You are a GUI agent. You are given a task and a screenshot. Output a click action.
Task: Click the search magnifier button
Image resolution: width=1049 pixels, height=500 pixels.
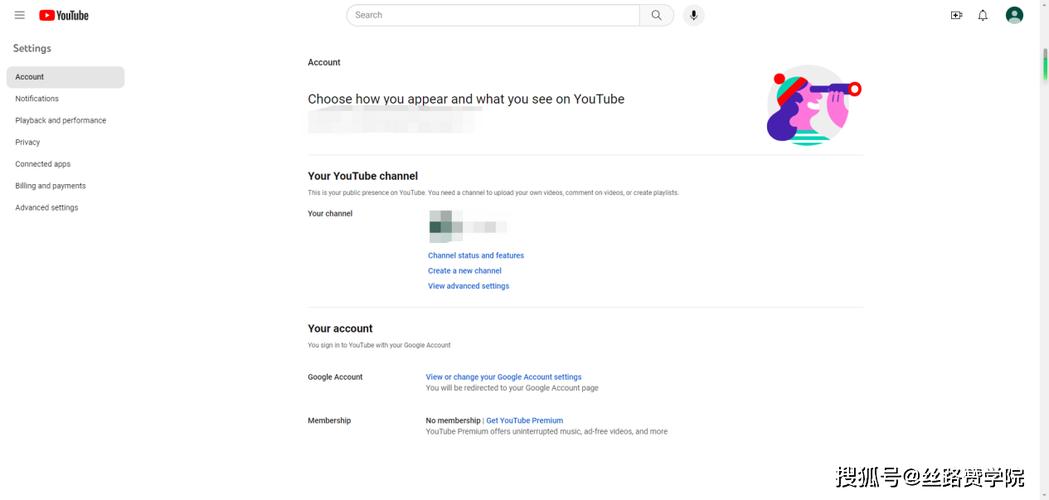[x=656, y=15]
